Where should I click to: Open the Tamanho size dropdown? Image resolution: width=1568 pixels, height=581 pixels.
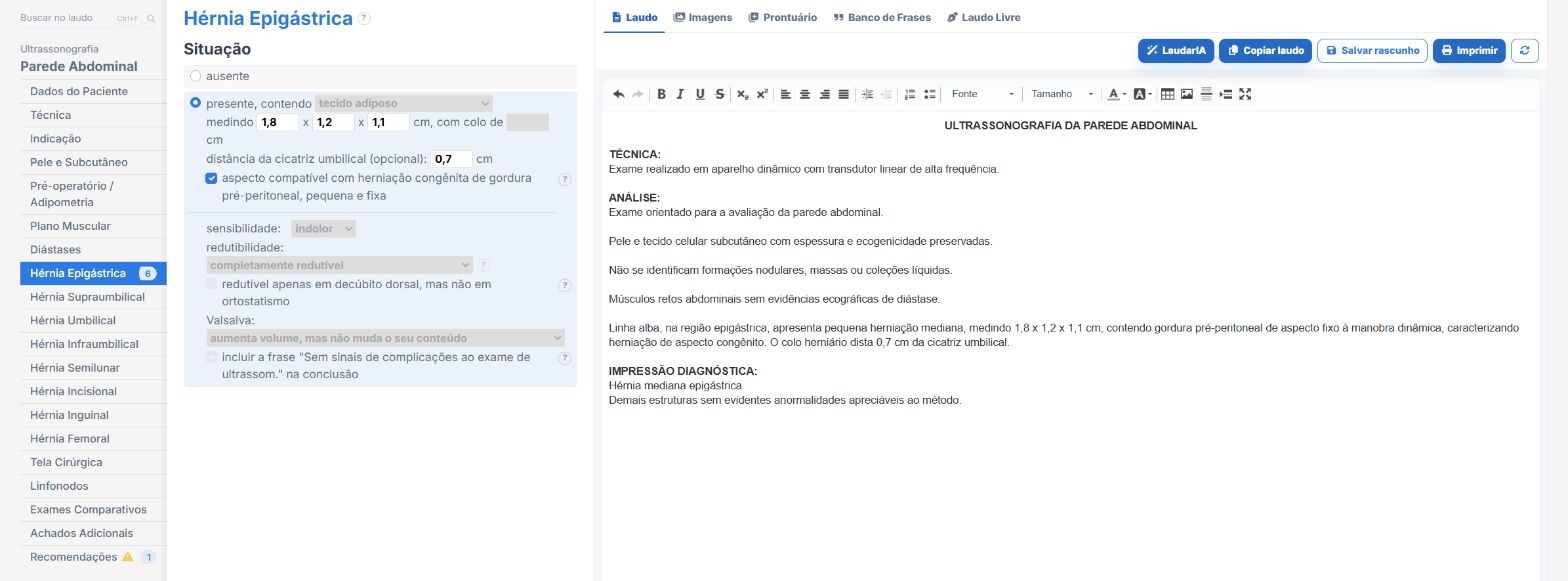(x=1063, y=94)
